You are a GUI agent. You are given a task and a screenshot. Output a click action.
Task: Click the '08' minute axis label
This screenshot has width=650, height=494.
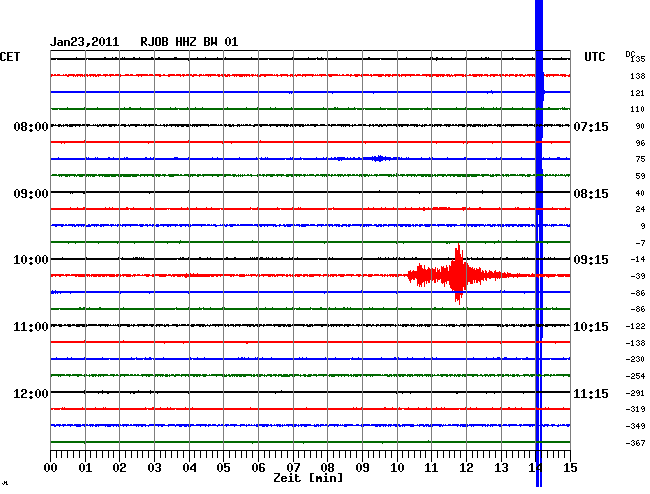(327, 468)
